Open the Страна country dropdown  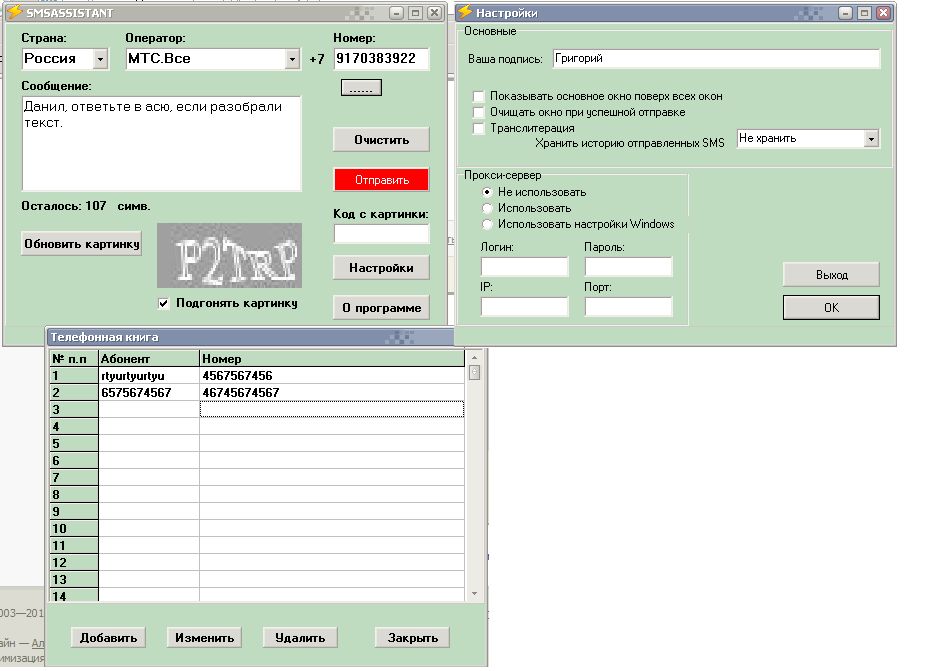pos(100,59)
